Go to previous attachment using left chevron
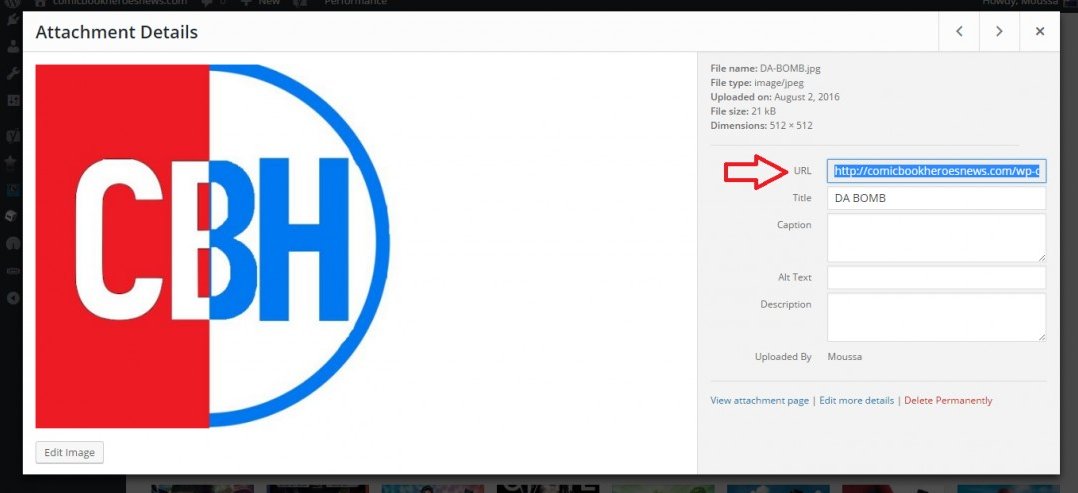 [x=959, y=32]
